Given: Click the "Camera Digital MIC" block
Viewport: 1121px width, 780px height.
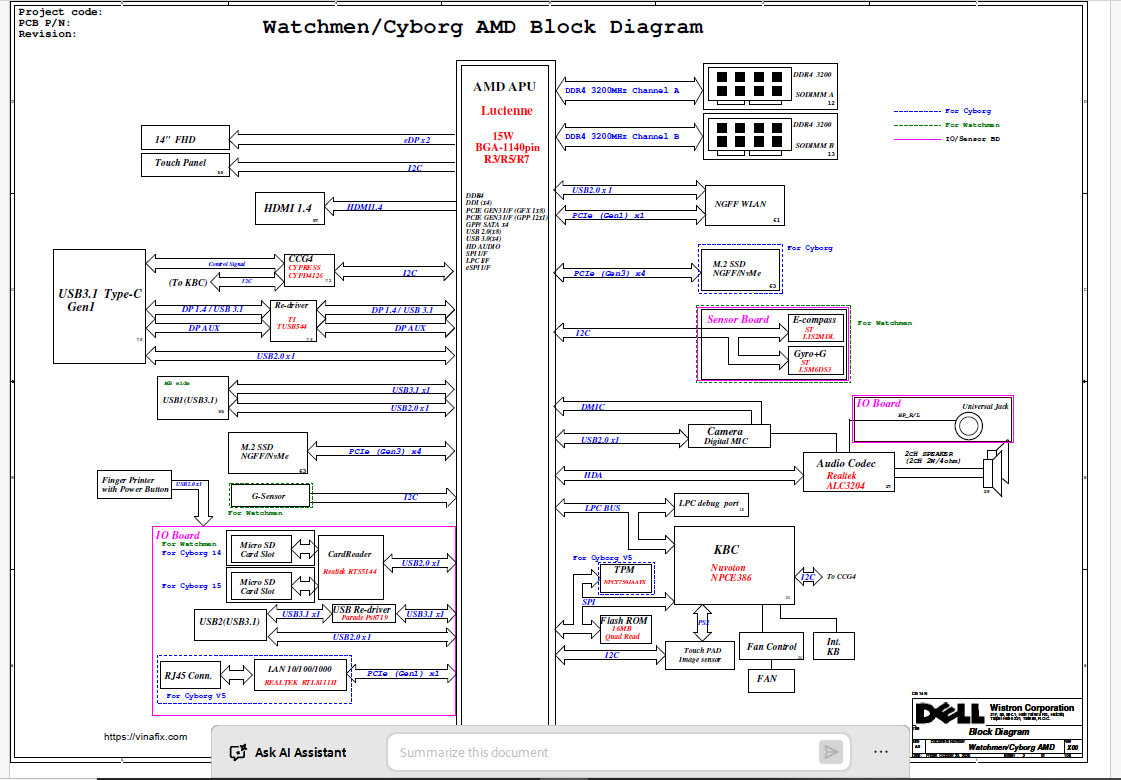Looking at the screenshot, I should pos(729,436).
